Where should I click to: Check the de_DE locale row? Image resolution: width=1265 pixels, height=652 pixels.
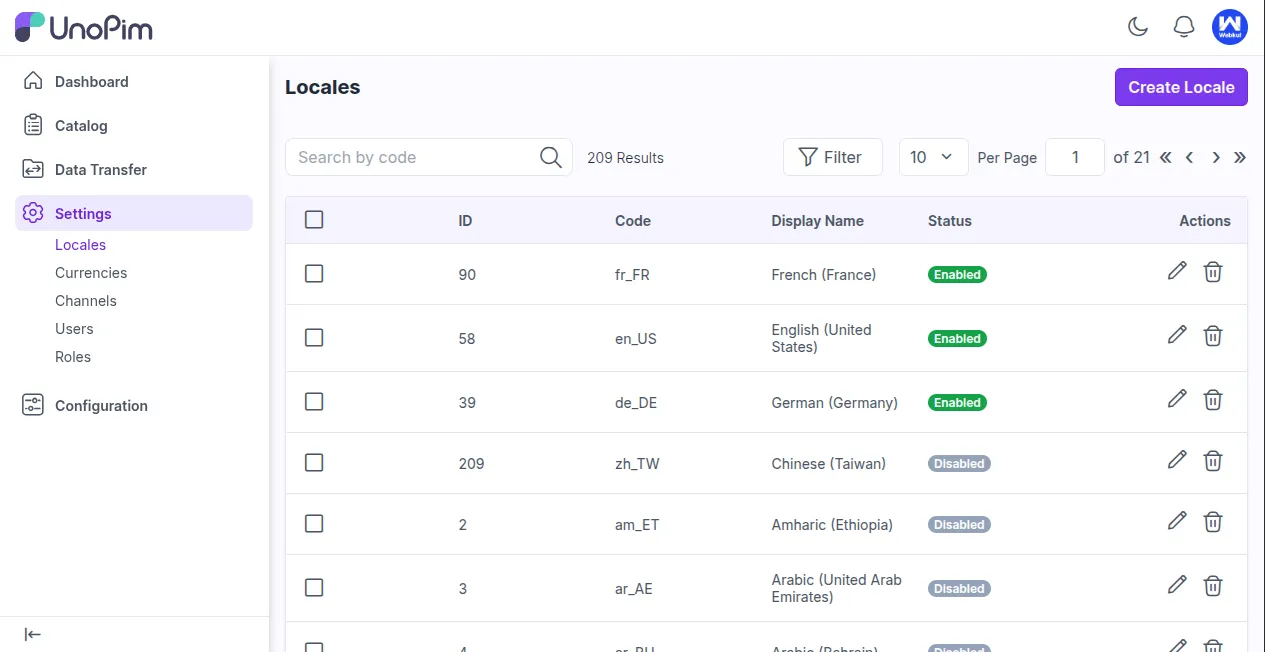[314, 402]
